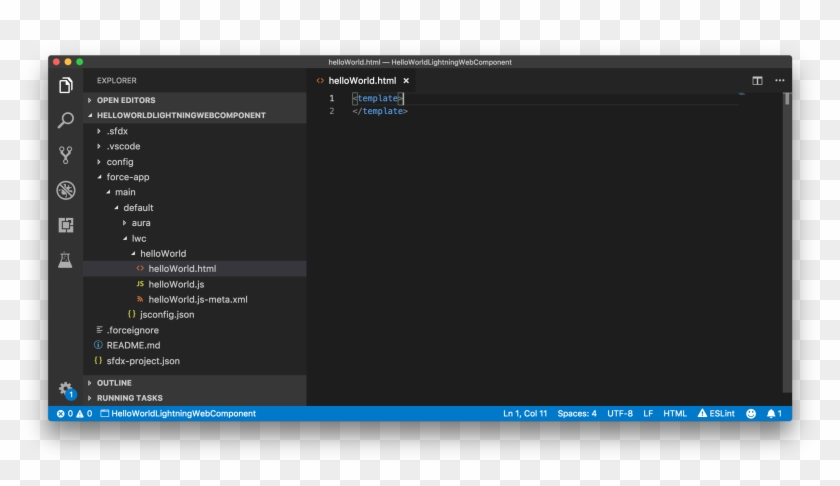Open notifications bell in status bar

(x=774, y=414)
